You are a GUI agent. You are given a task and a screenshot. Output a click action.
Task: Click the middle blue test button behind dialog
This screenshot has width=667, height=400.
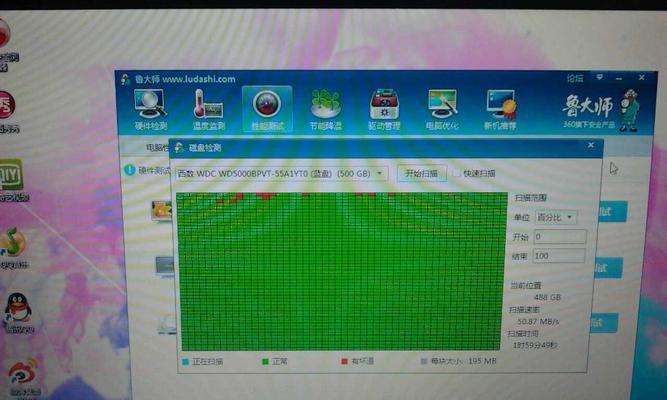[607, 268]
